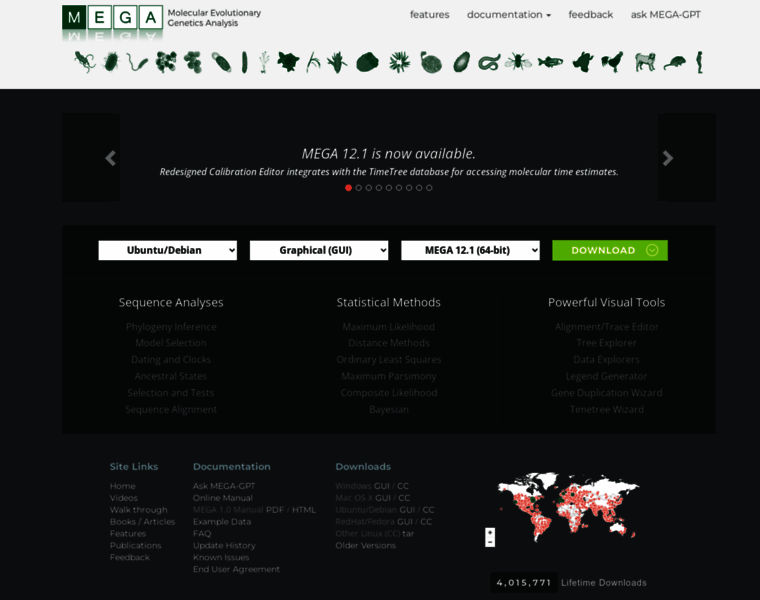The height and width of the screenshot is (600, 760).
Task: Click the oval seed-shaped icon
Action: pyautogui.click(x=461, y=62)
